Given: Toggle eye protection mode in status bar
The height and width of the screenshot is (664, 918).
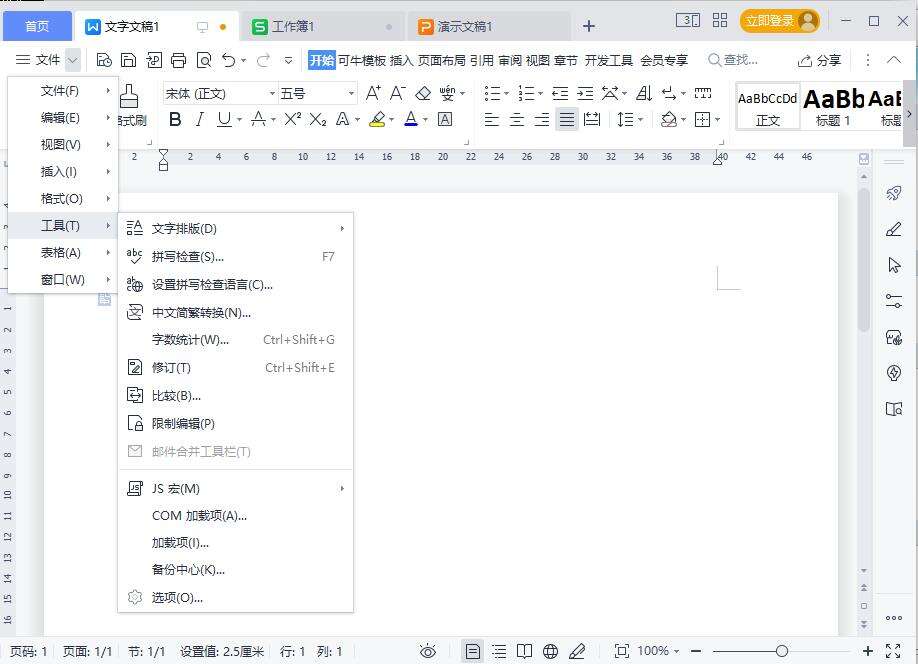Looking at the screenshot, I should (427, 651).
